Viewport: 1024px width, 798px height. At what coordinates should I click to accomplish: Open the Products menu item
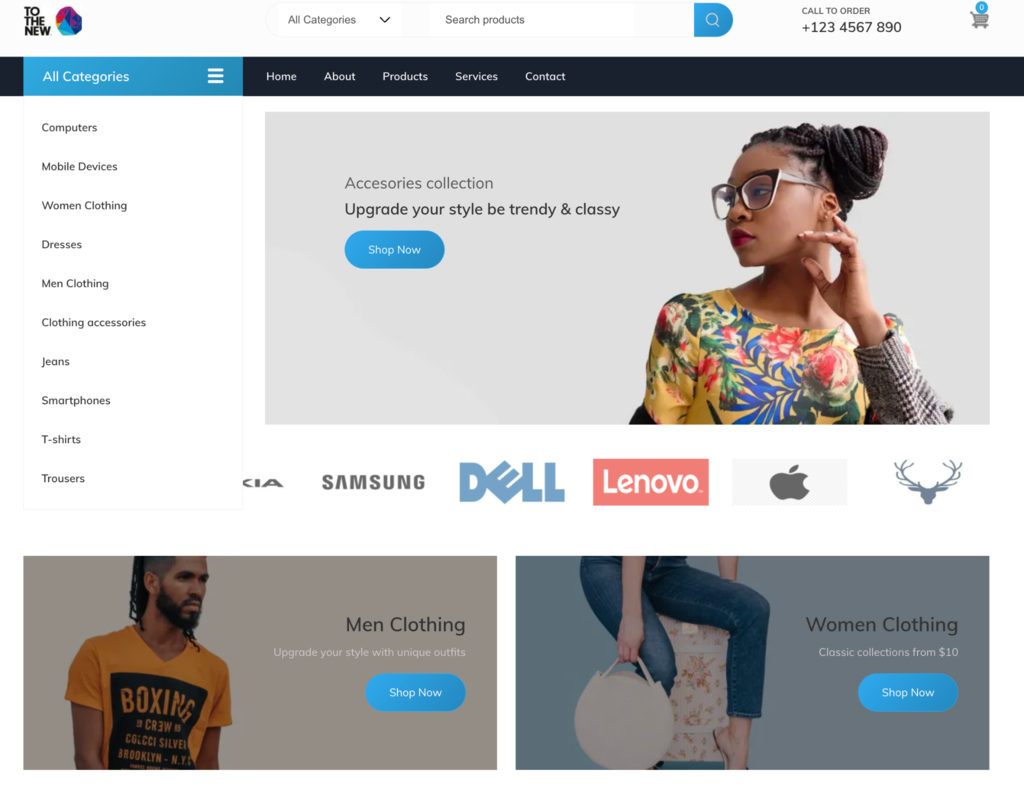pos(405,76)
